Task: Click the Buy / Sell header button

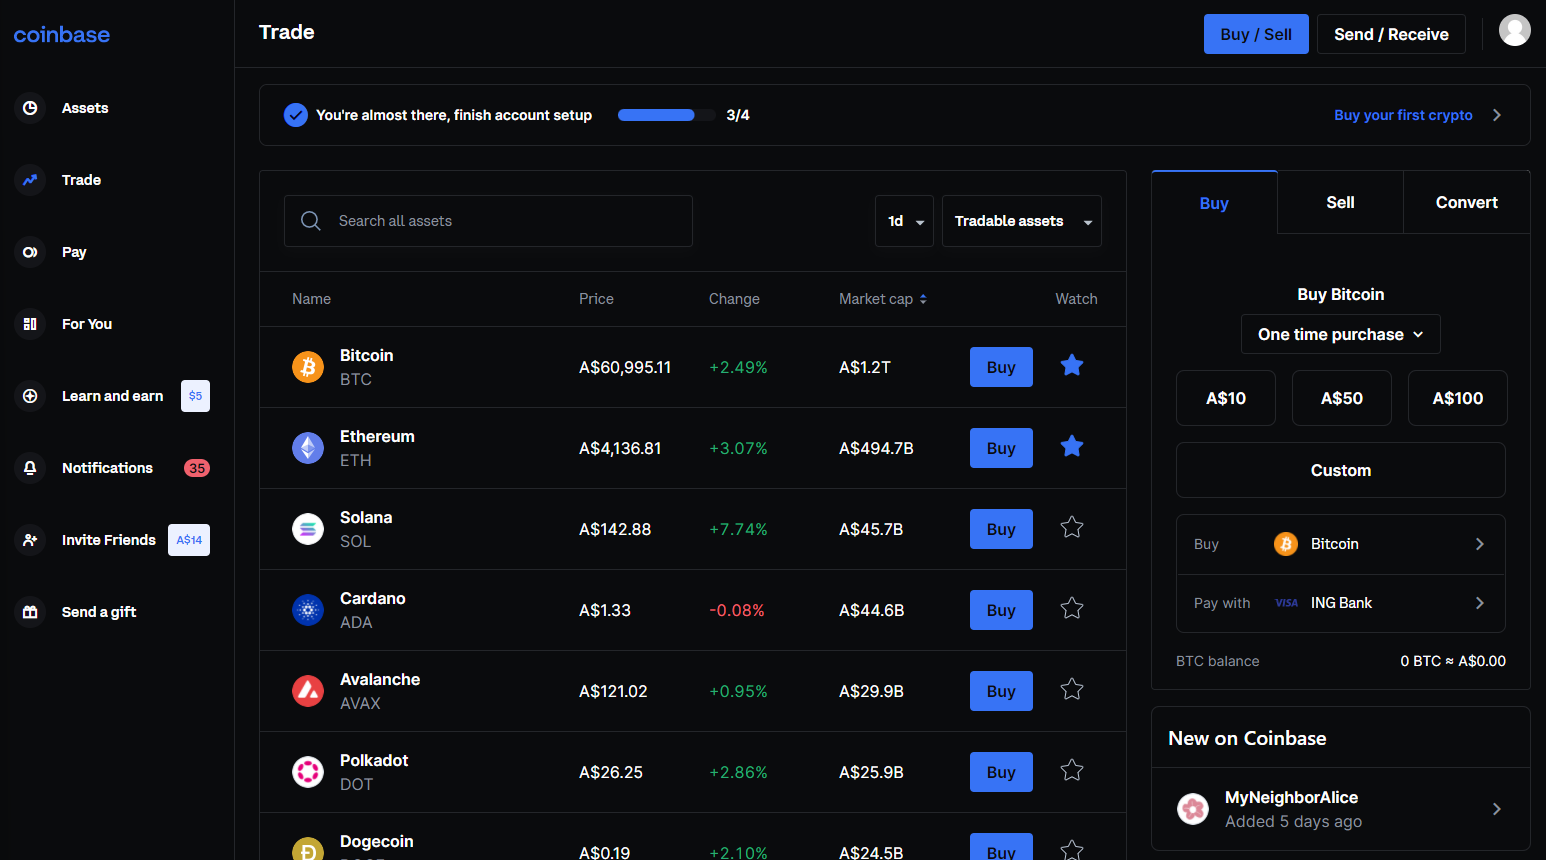Action: (x=1256, y=34)
